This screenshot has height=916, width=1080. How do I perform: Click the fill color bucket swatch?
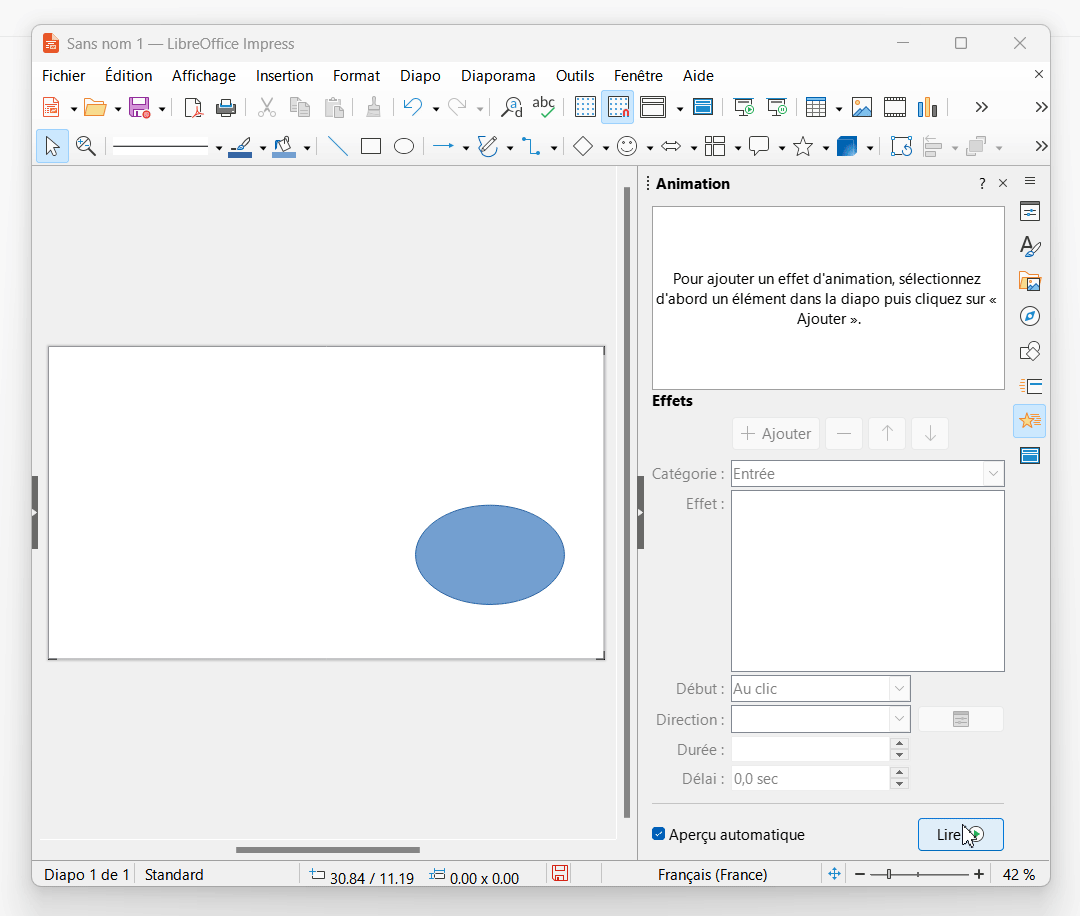(x=284, y=147)
